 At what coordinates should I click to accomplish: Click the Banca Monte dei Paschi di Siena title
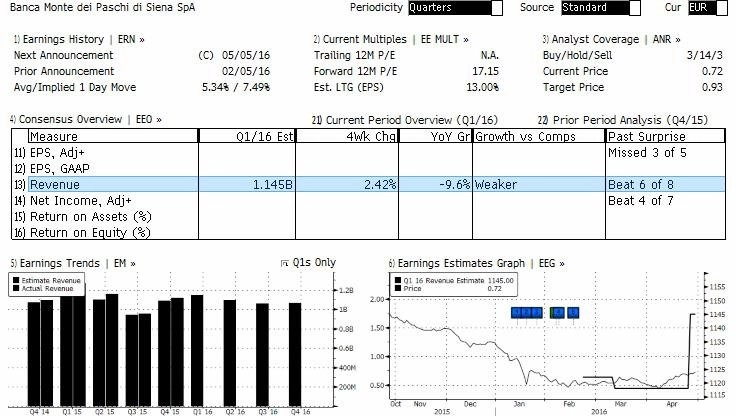tap(102, 8)
